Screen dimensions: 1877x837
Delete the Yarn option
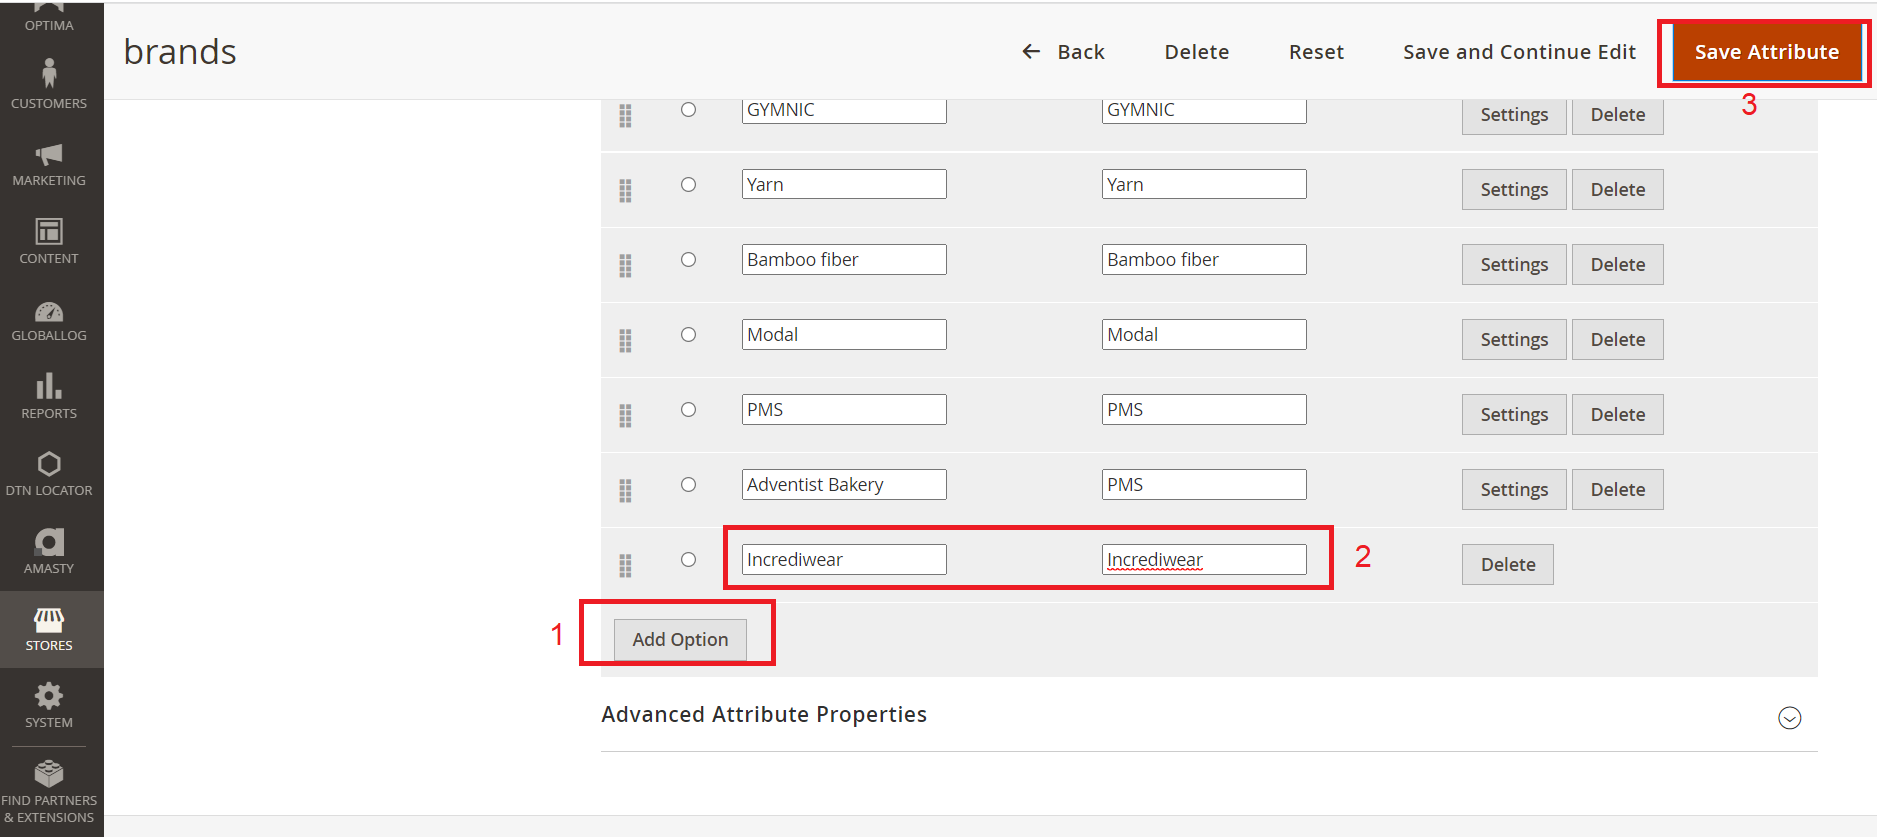[x=1618, y=189]
